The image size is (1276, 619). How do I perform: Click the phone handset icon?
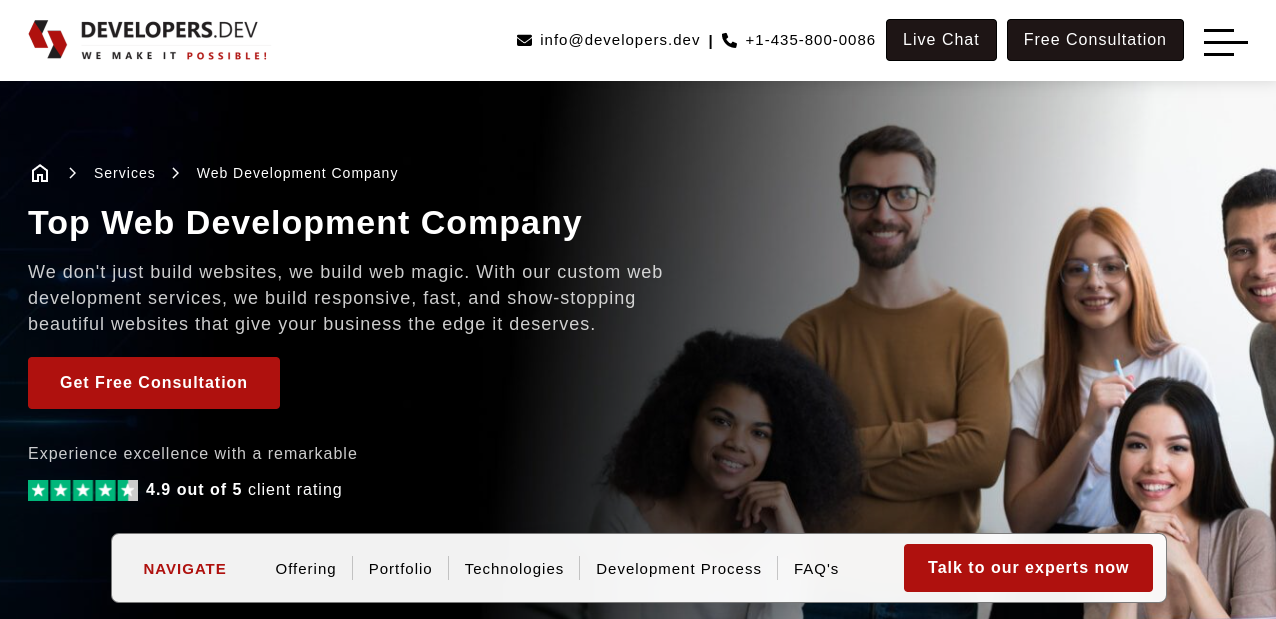[729, 40]
